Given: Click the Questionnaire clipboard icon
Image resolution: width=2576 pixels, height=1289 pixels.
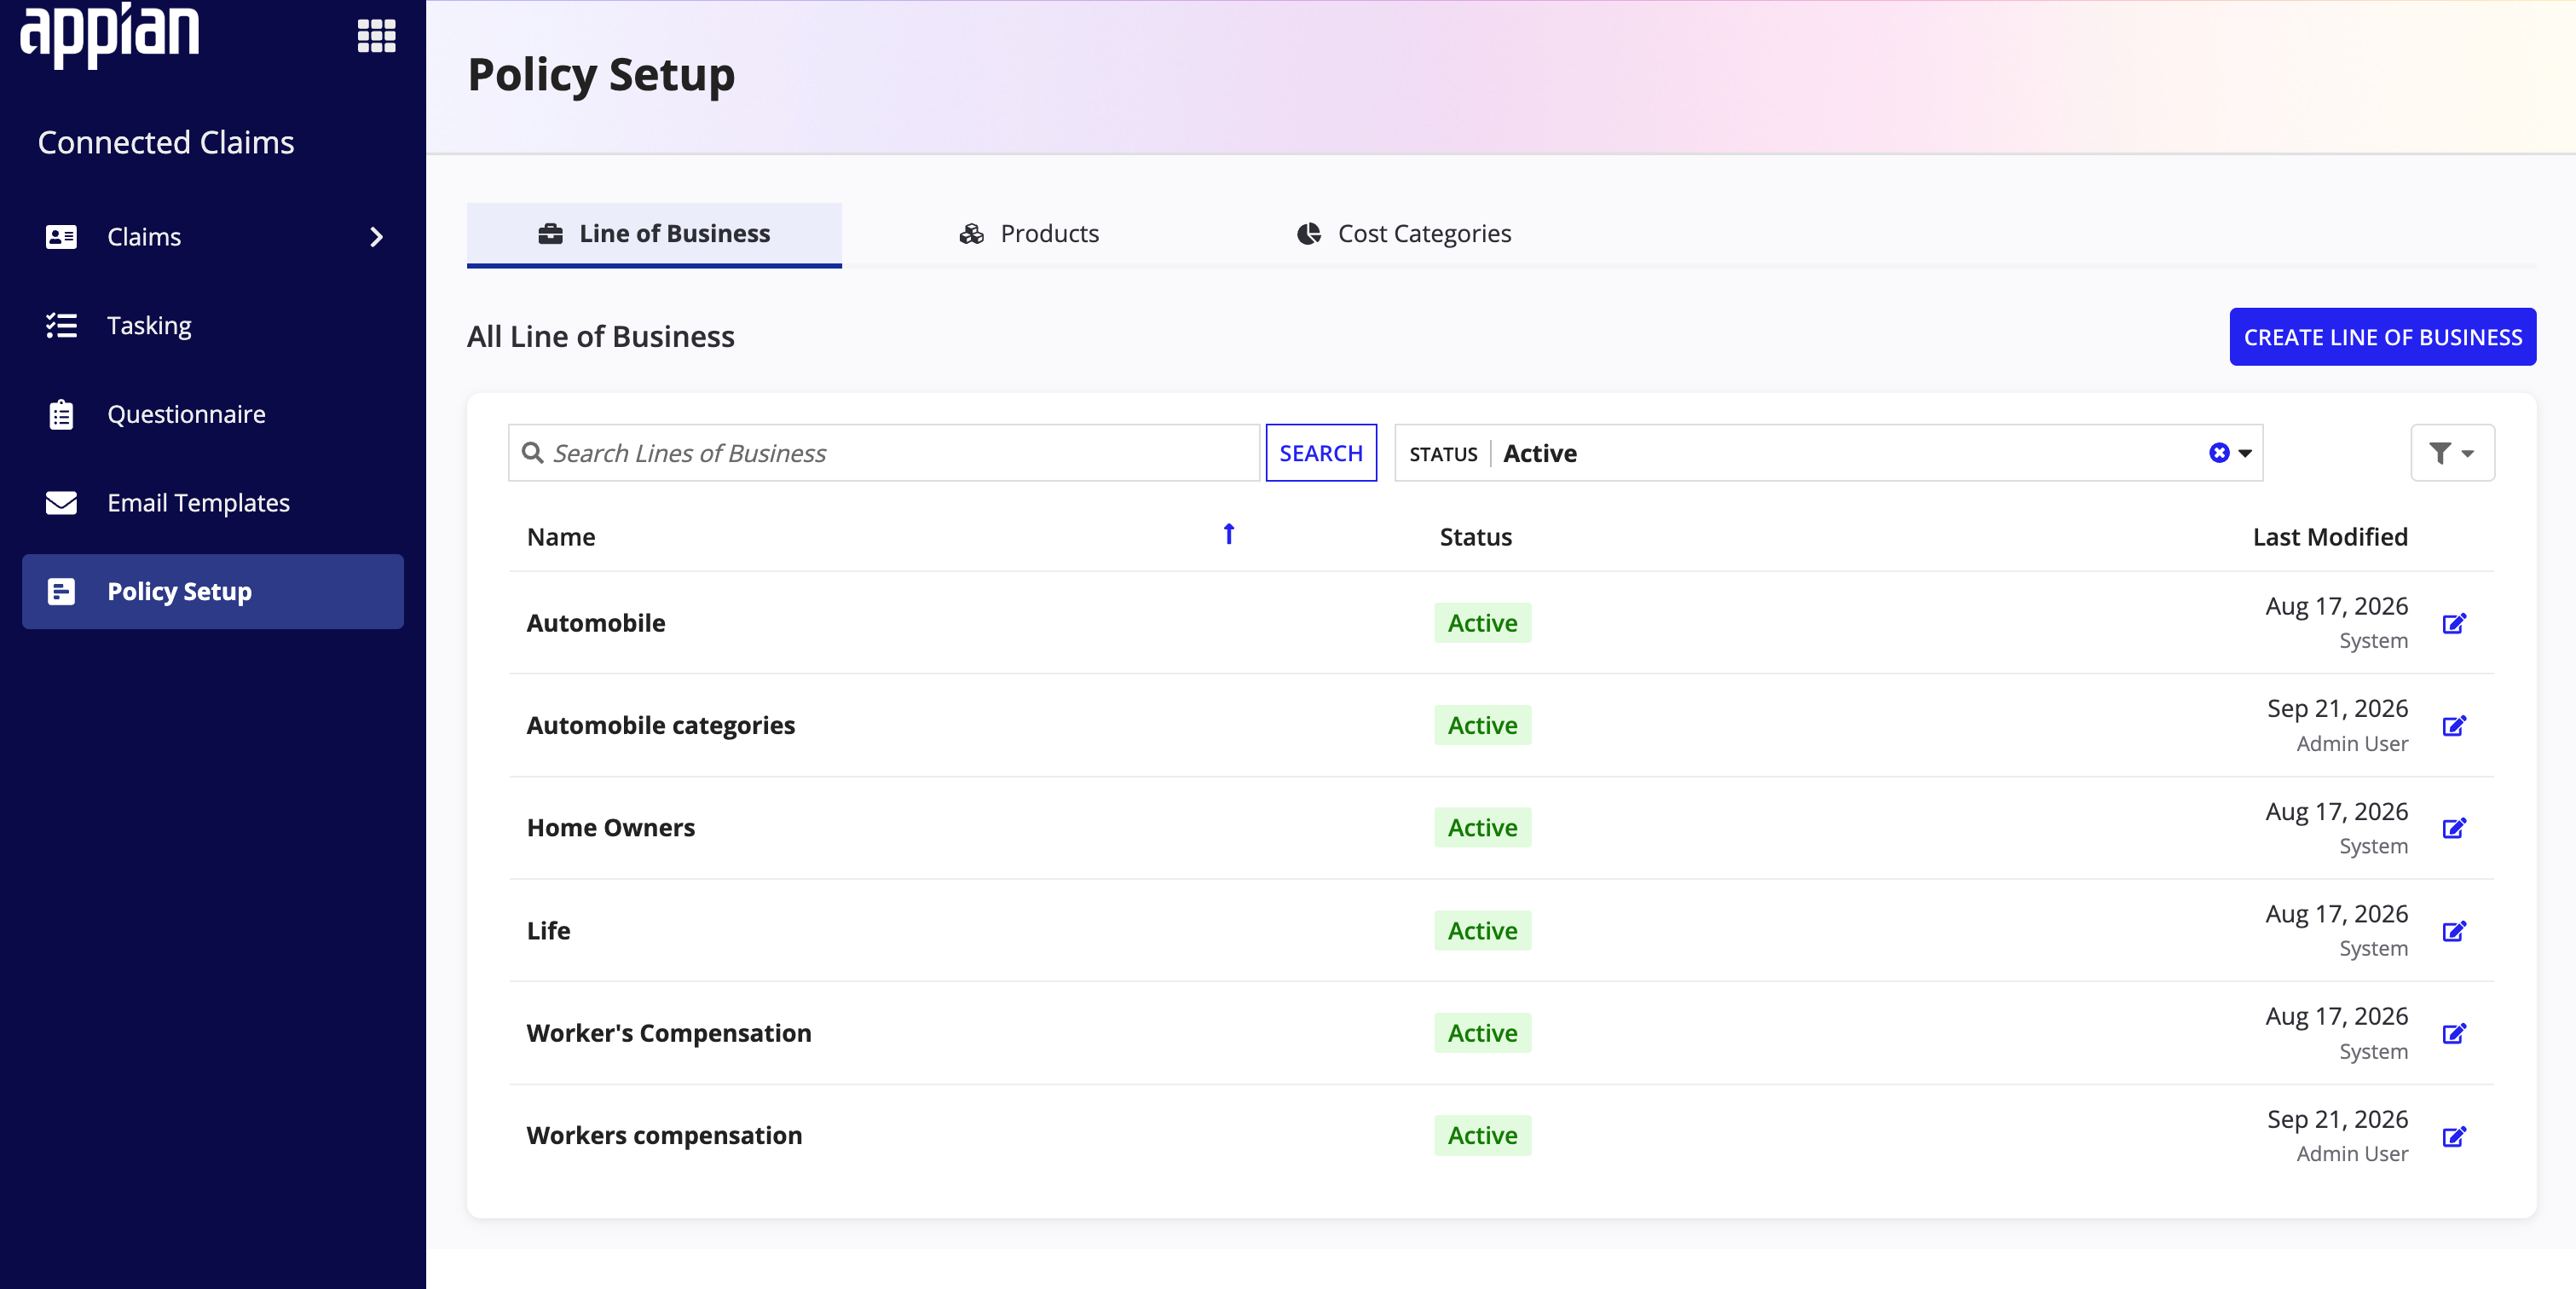Looking at the screenshot, I should [x=61, y=414].
